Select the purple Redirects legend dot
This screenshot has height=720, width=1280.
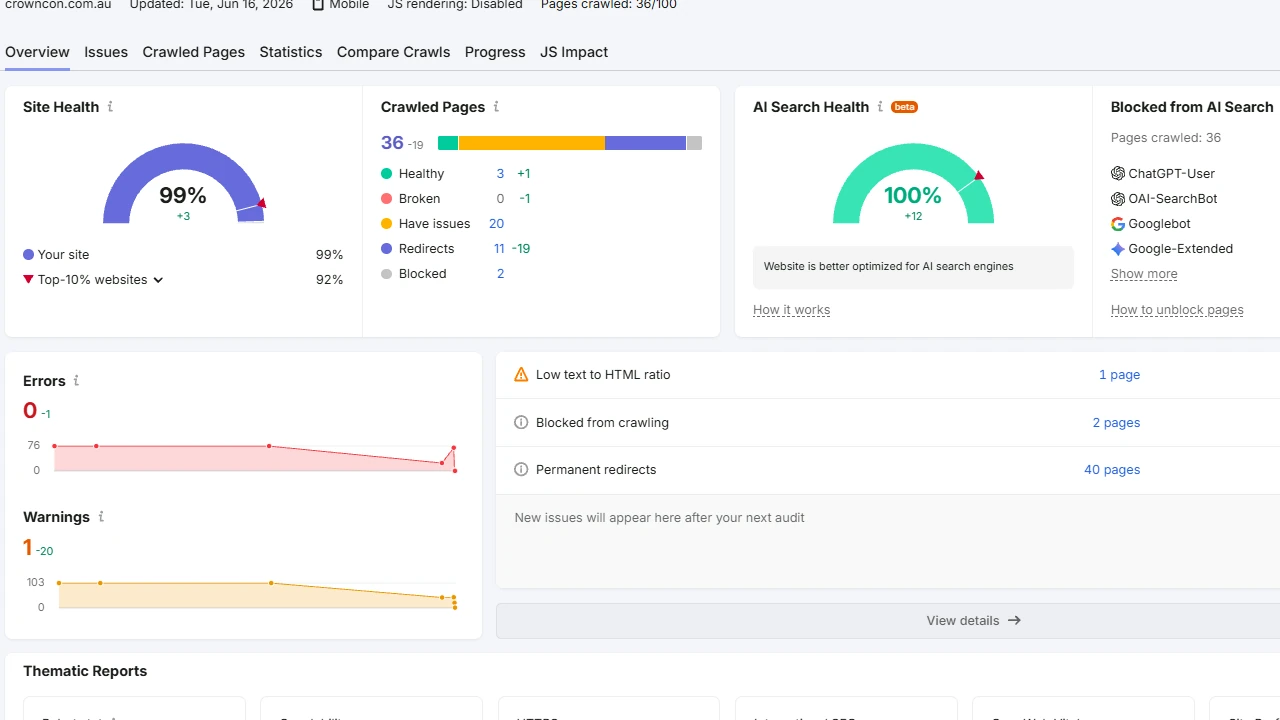click(387, 248)
